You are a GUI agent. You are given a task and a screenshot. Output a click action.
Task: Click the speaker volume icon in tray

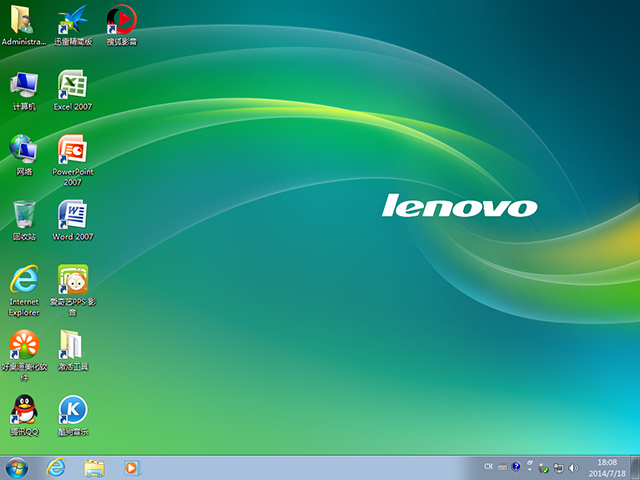(573, 467)
